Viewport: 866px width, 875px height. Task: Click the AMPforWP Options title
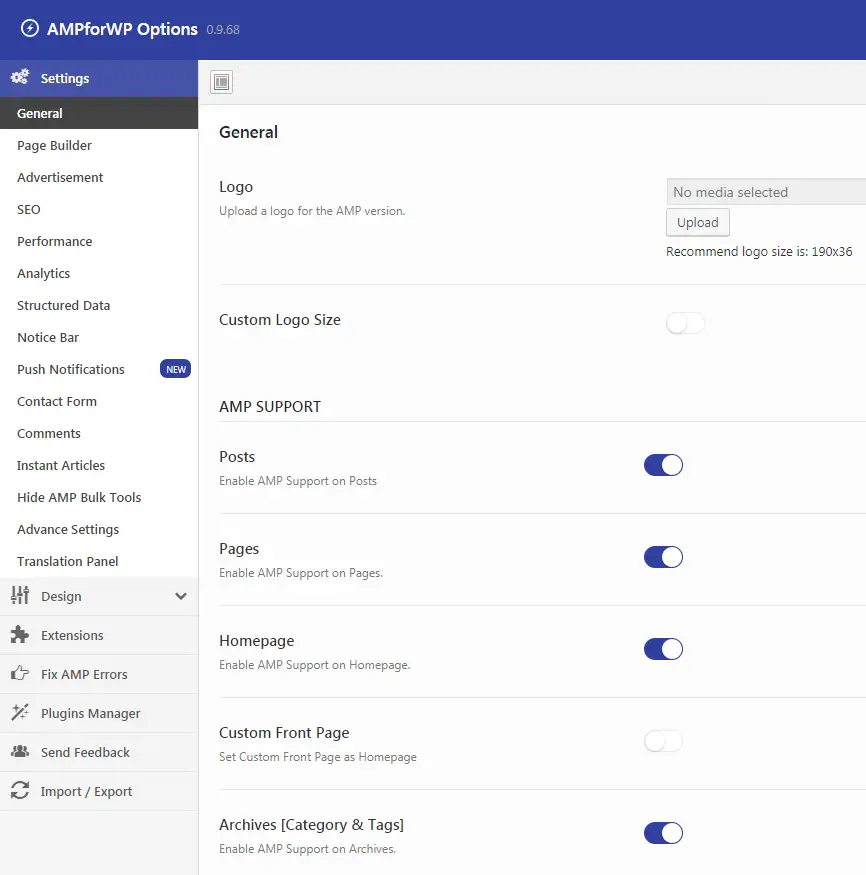point(122,29)
